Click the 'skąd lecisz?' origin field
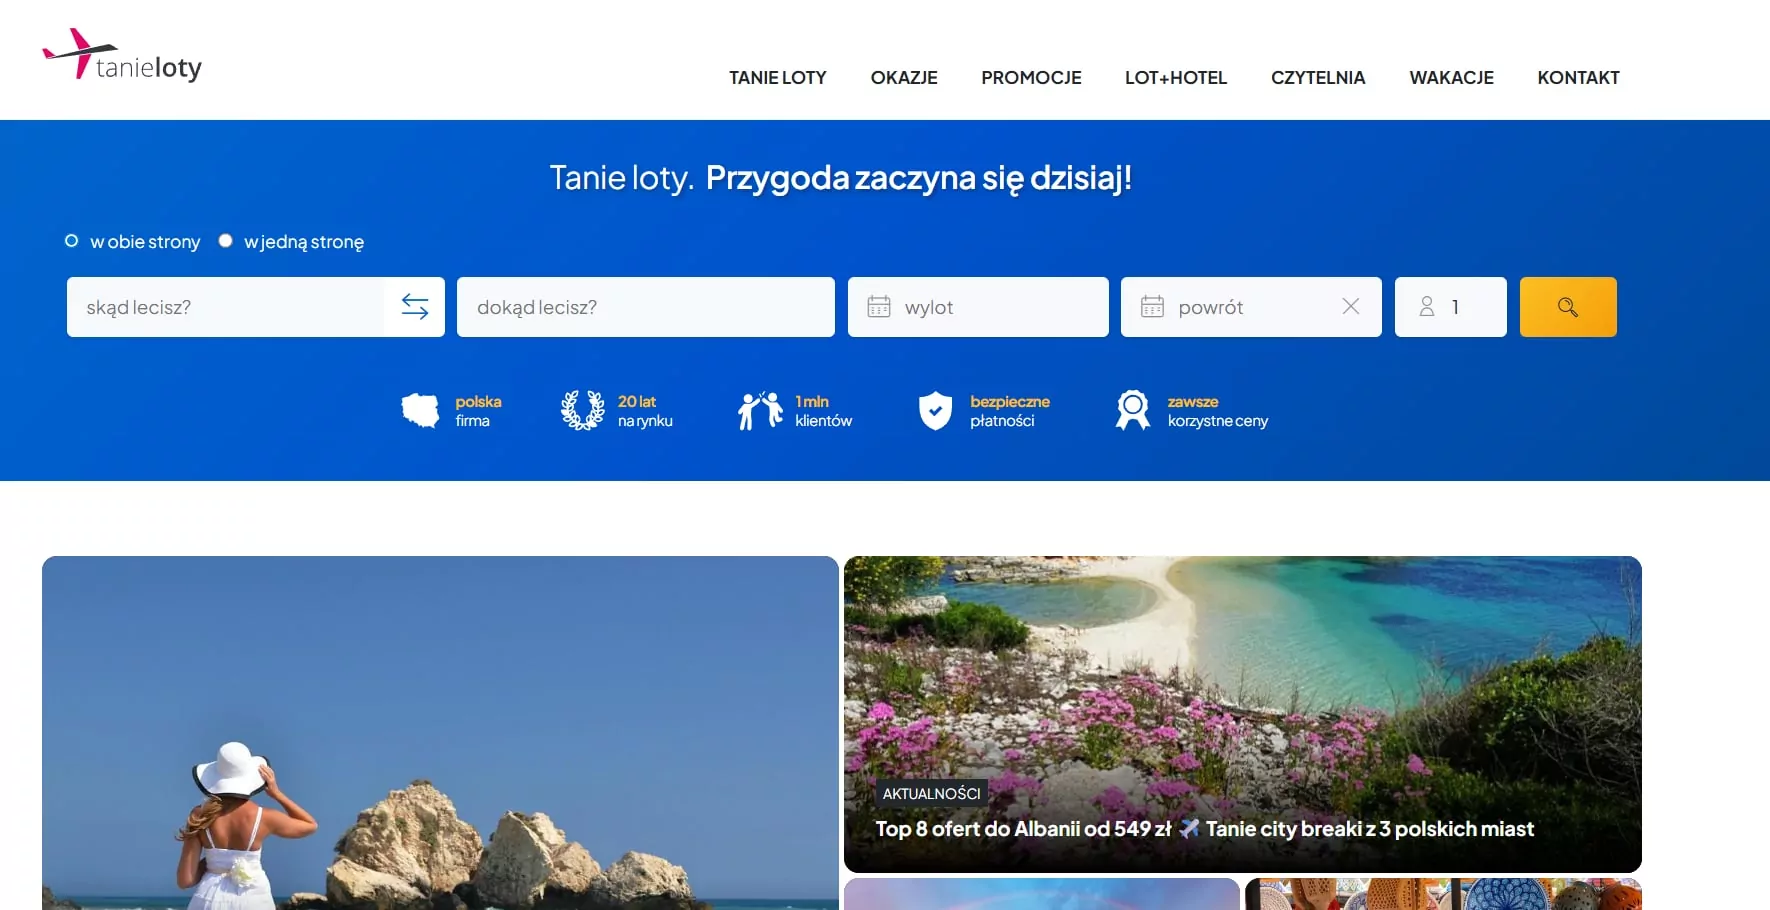Screen dimensions: 1770x910 225,307
